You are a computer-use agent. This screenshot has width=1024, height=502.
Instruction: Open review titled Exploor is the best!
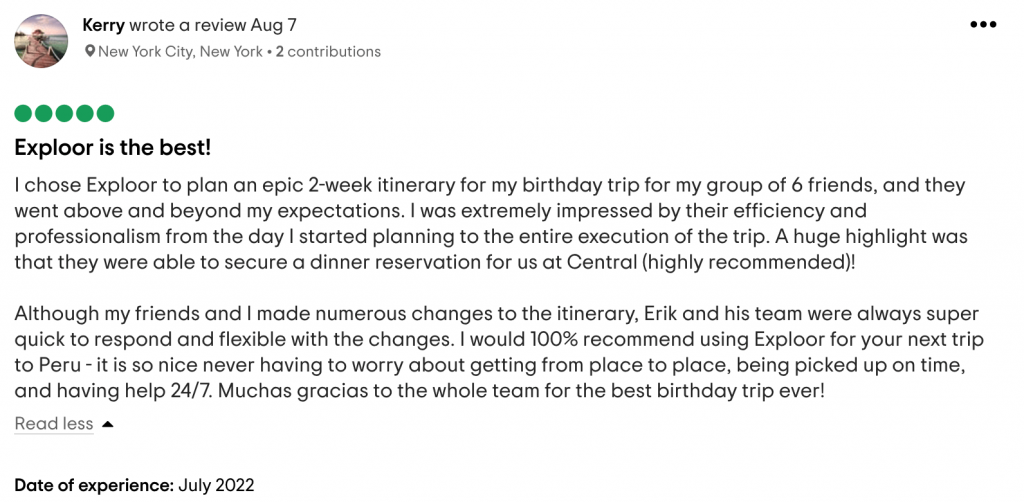click(x=112, y=148)
